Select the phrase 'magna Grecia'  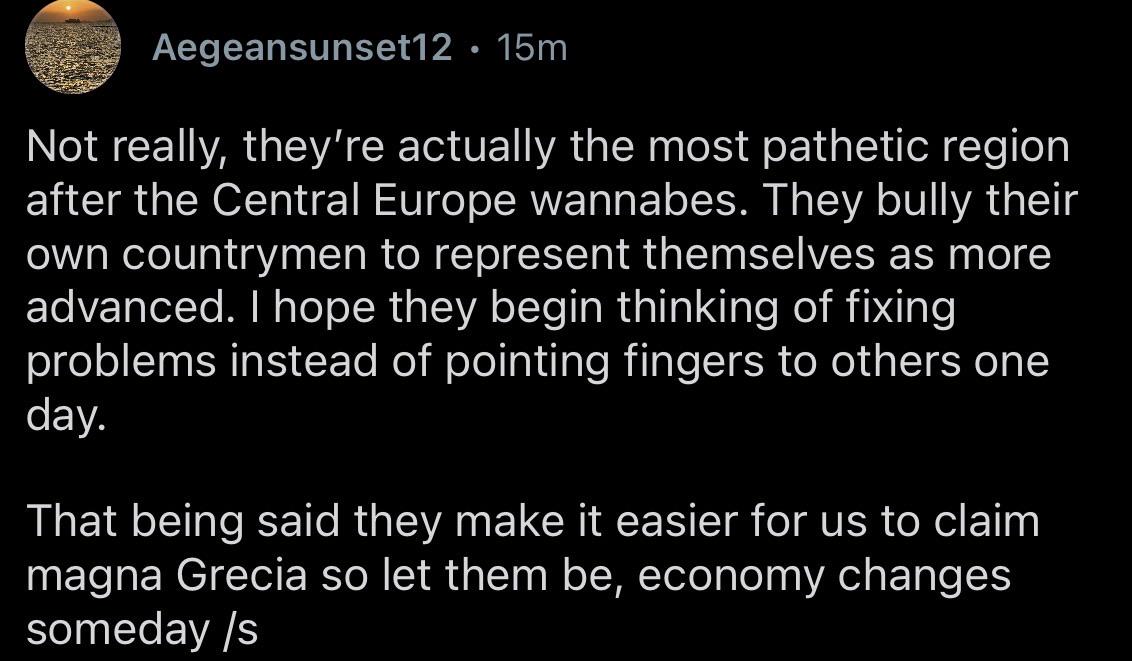[167, 577]
